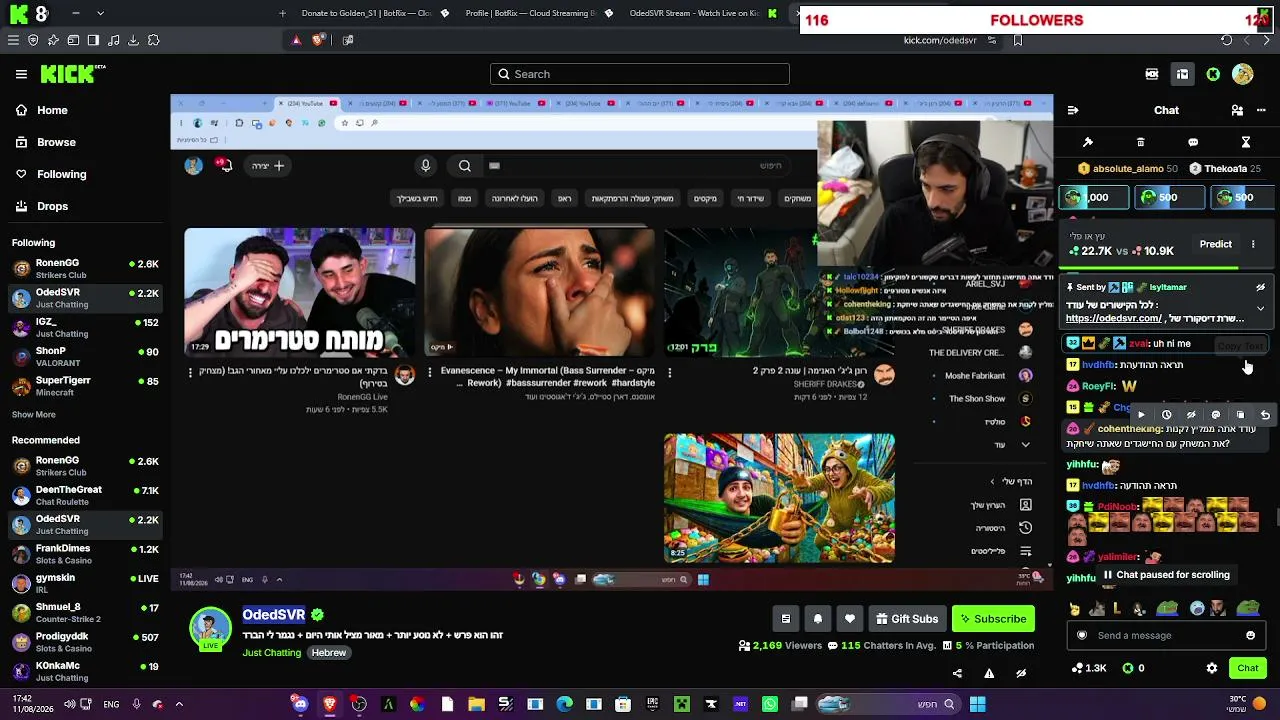The image size is (1280, 720).
Task: Open Windows Start menu in taskbar
Action: point(977,704)
